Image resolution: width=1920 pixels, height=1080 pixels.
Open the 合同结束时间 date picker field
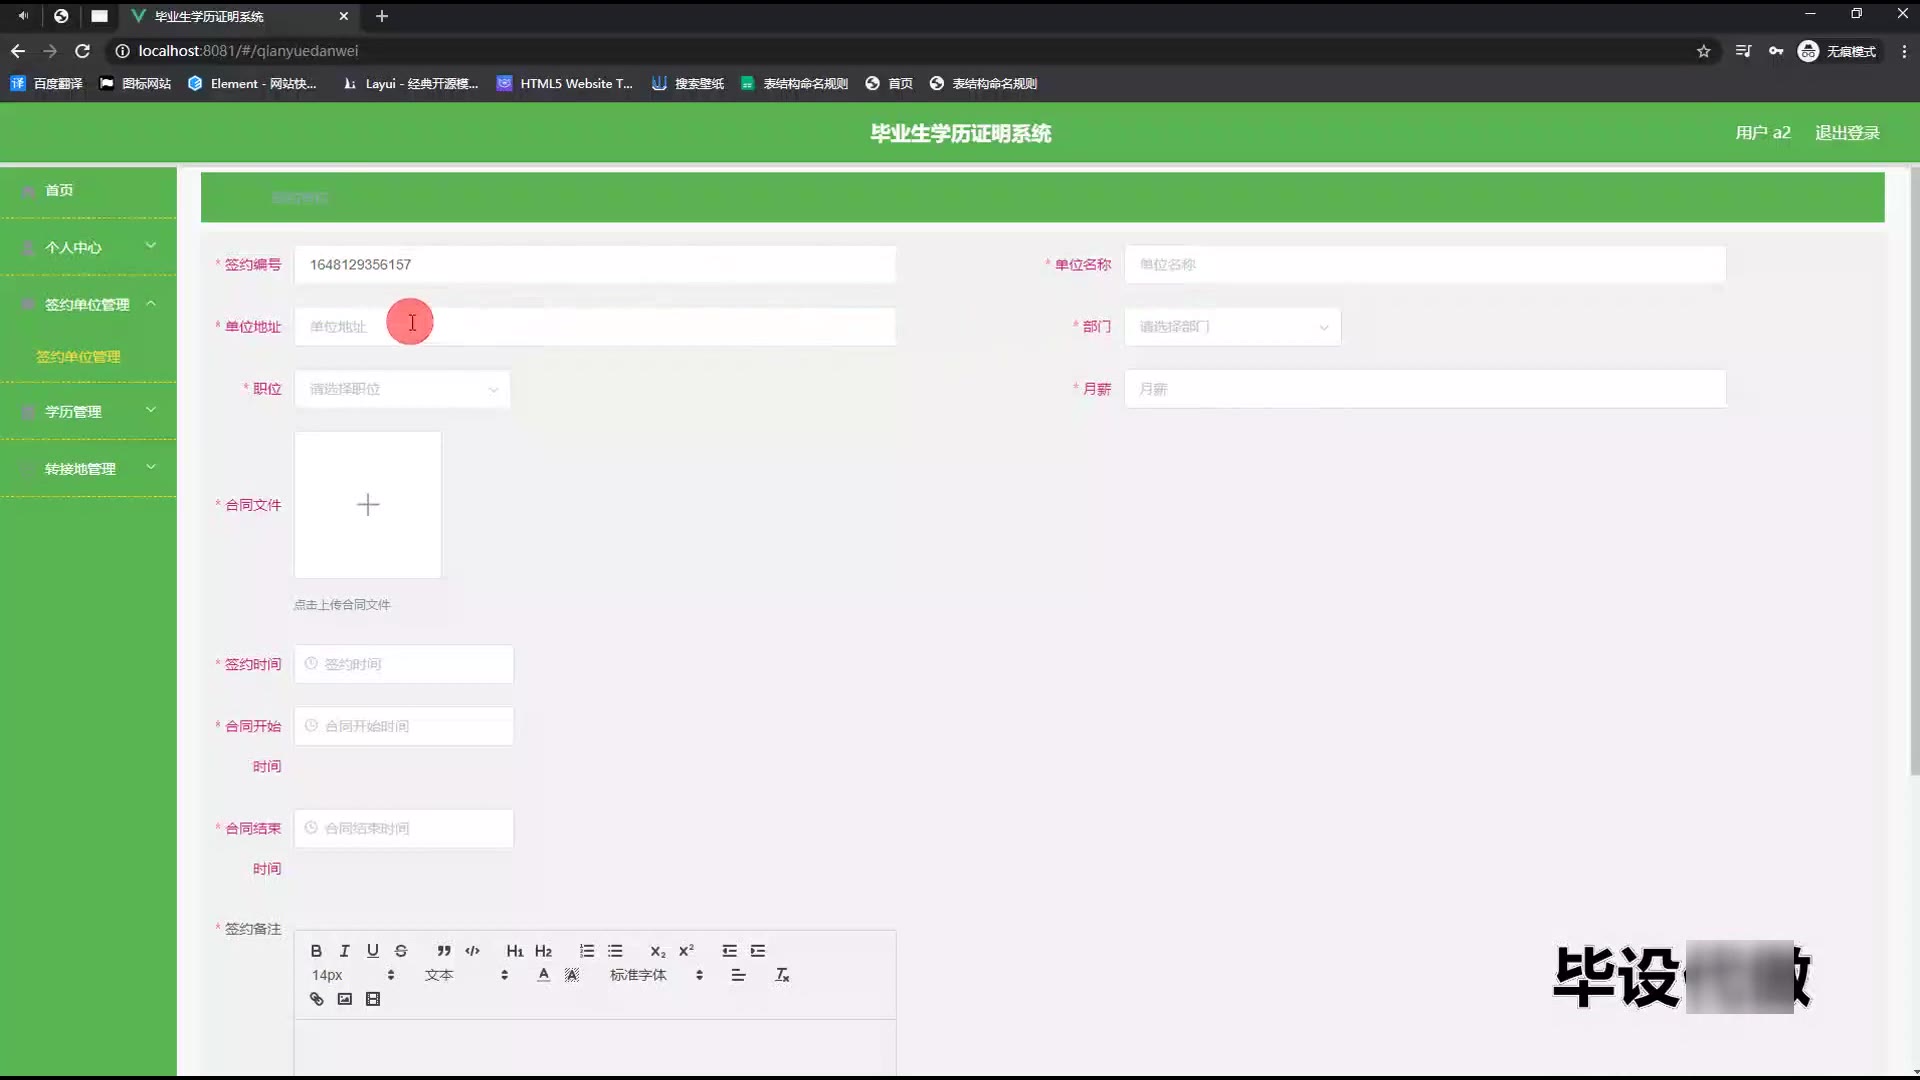click(x=404, y=828)
